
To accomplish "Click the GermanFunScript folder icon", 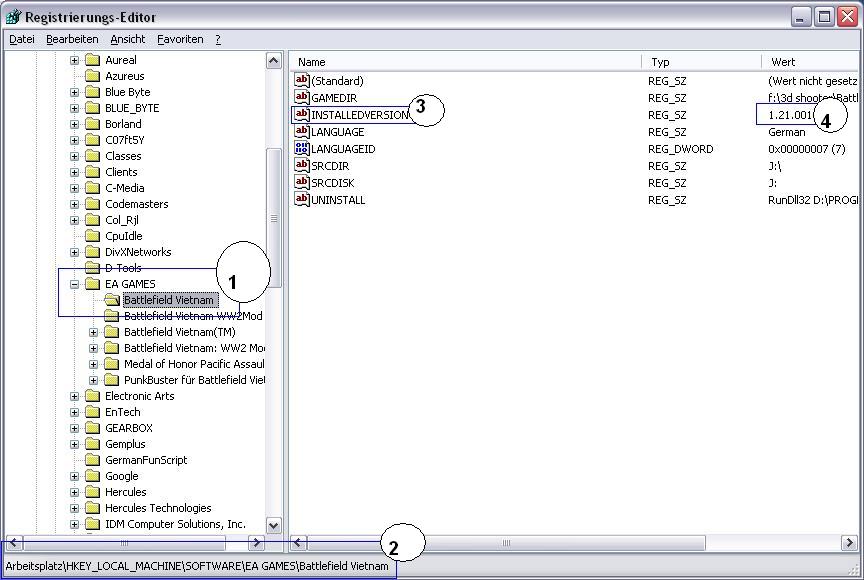I will pos(93,459).
